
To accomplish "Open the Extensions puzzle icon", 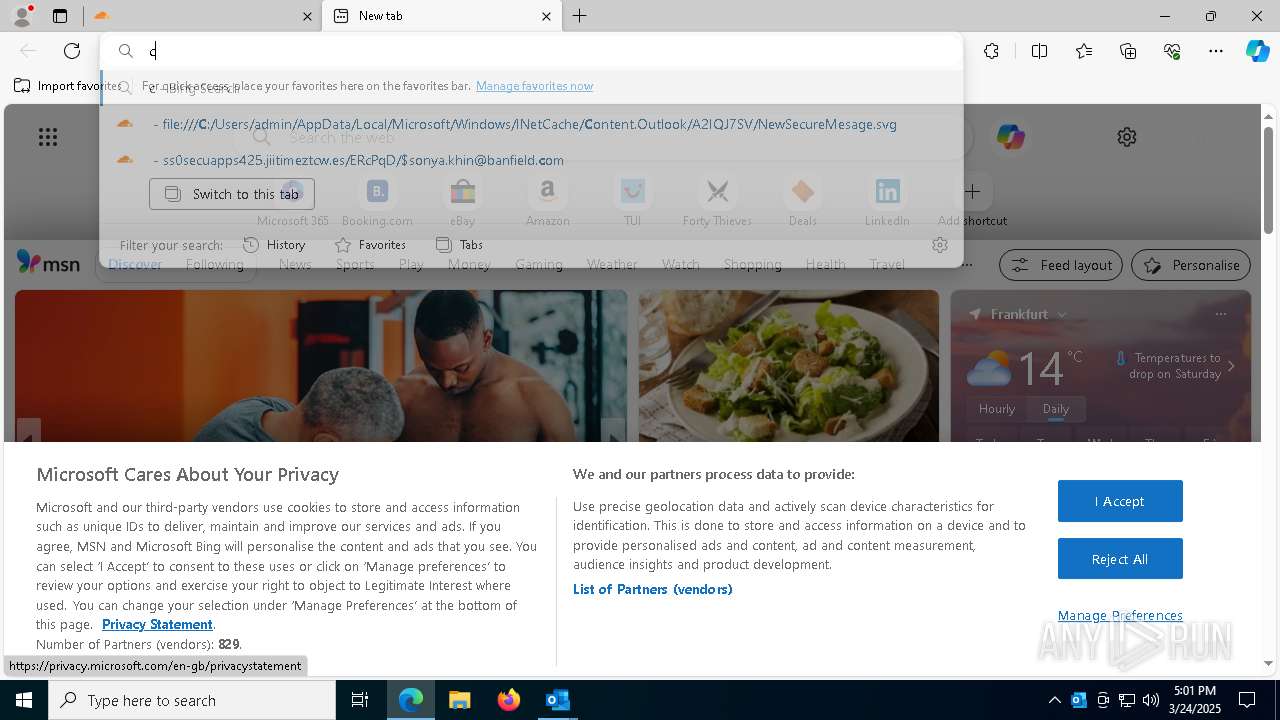I will (x=991, y=51).
